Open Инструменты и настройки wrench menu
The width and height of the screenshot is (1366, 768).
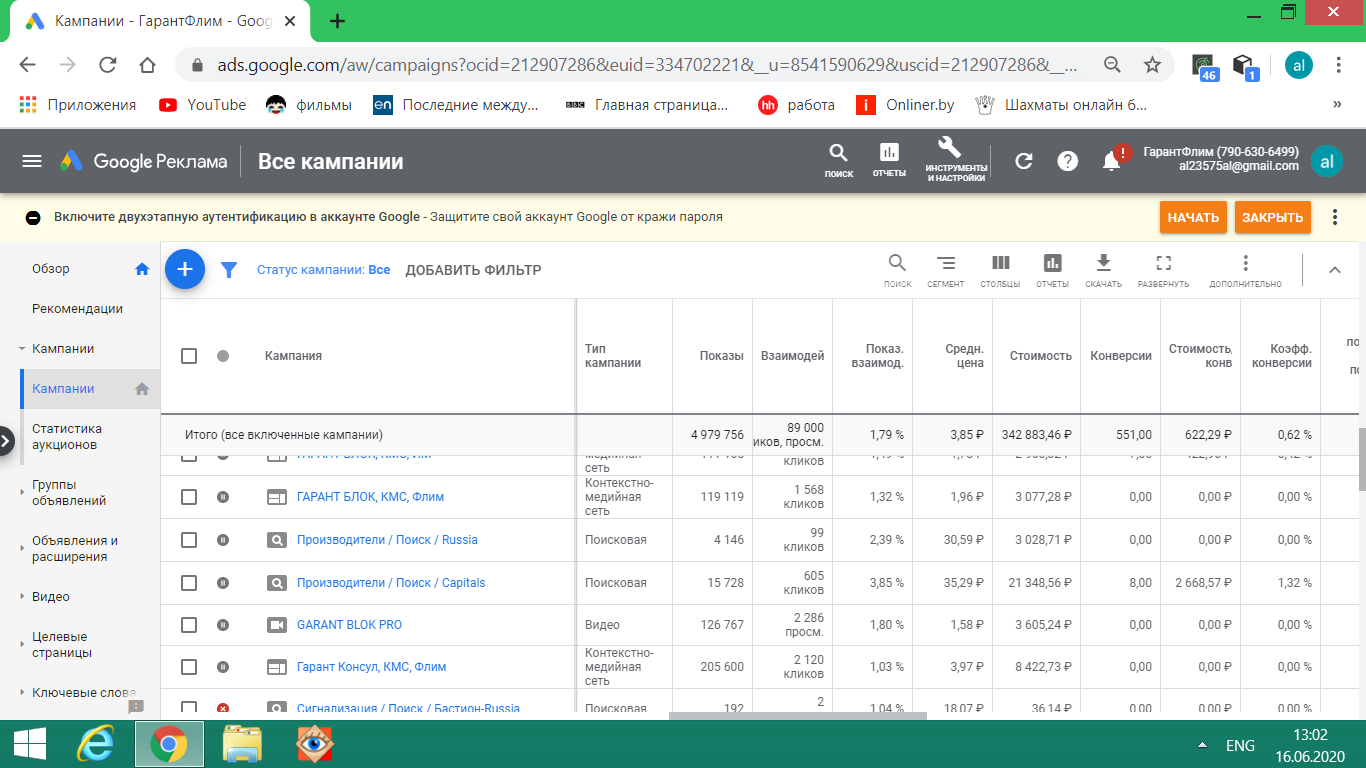coord(956,160)
